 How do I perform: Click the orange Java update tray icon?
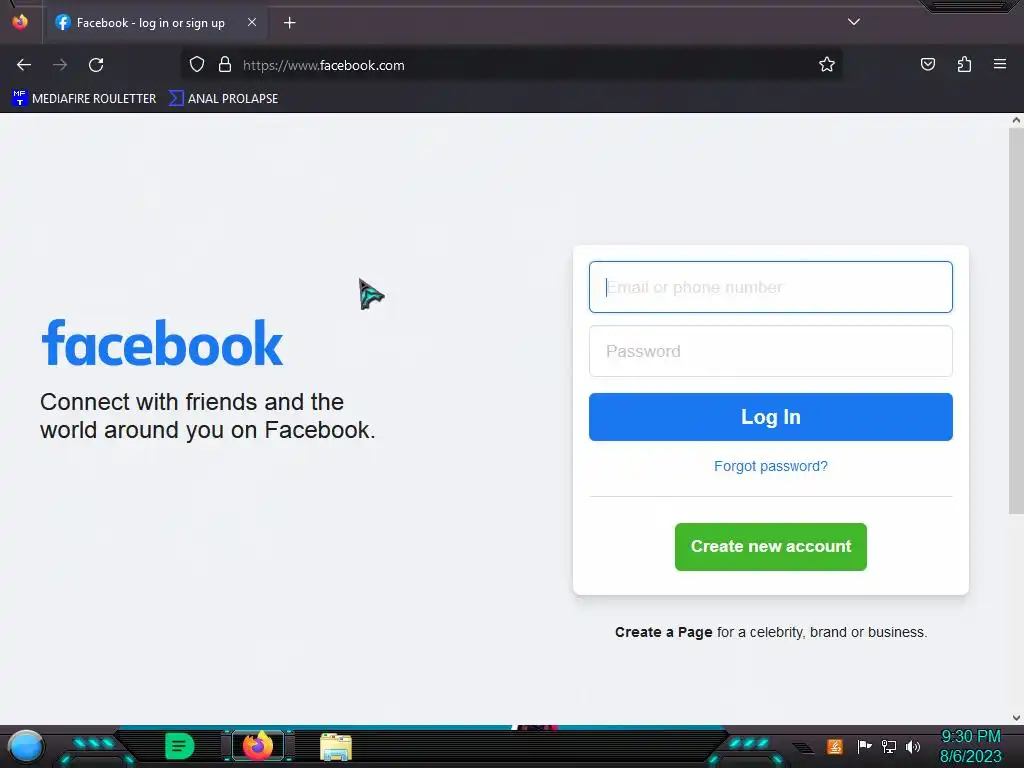pos(835,746)
